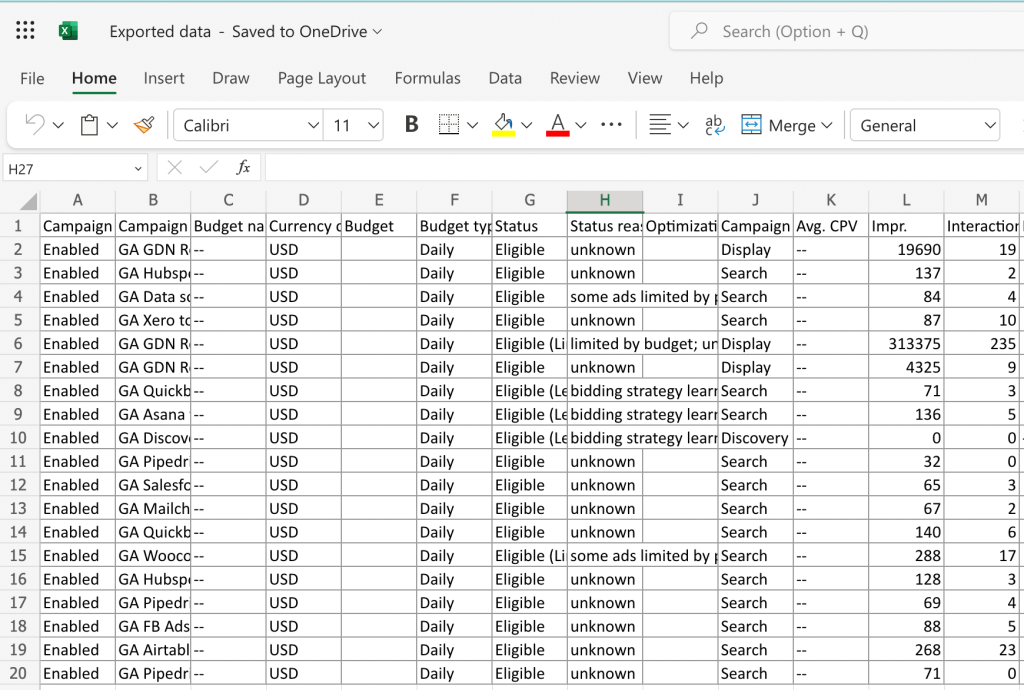1024x690 pixels.
Task: Click the Undo icon
Action: 32,124
